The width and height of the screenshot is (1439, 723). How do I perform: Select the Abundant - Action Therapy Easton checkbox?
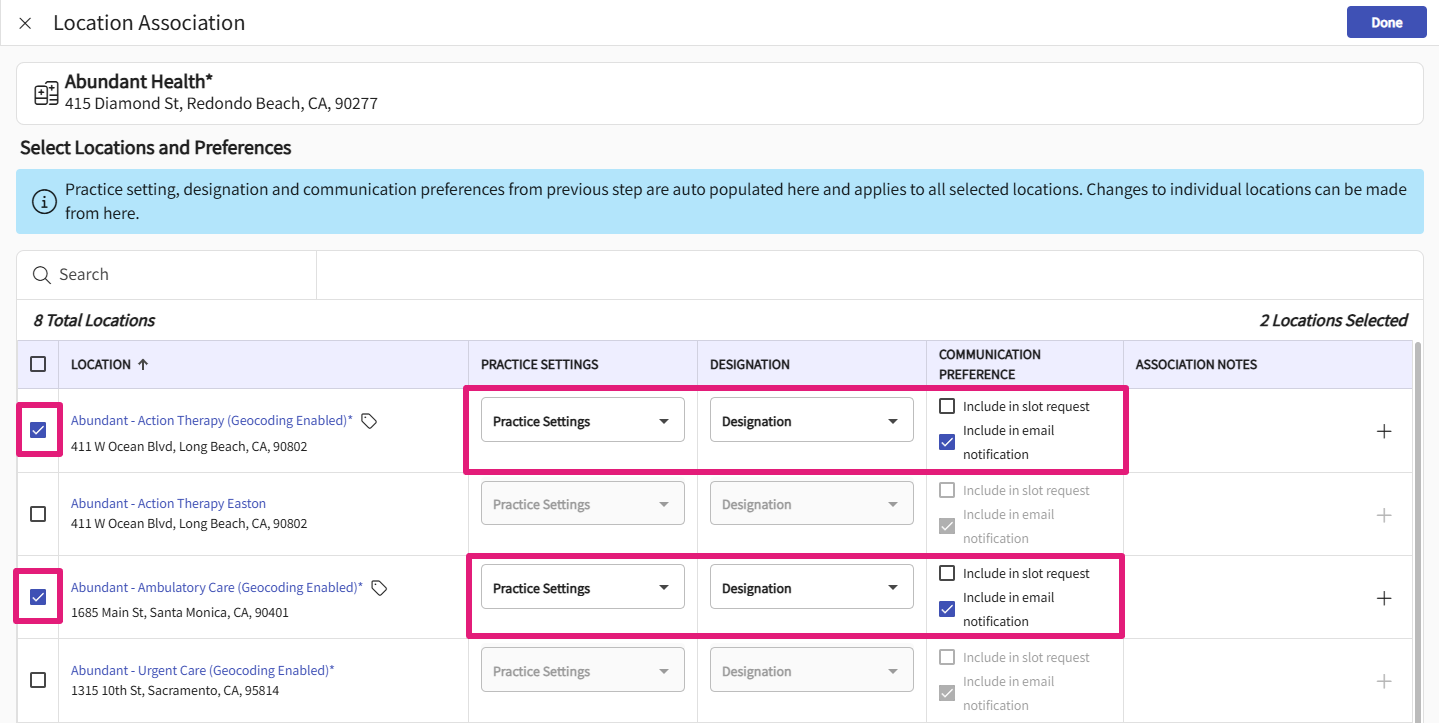point(38,514)
